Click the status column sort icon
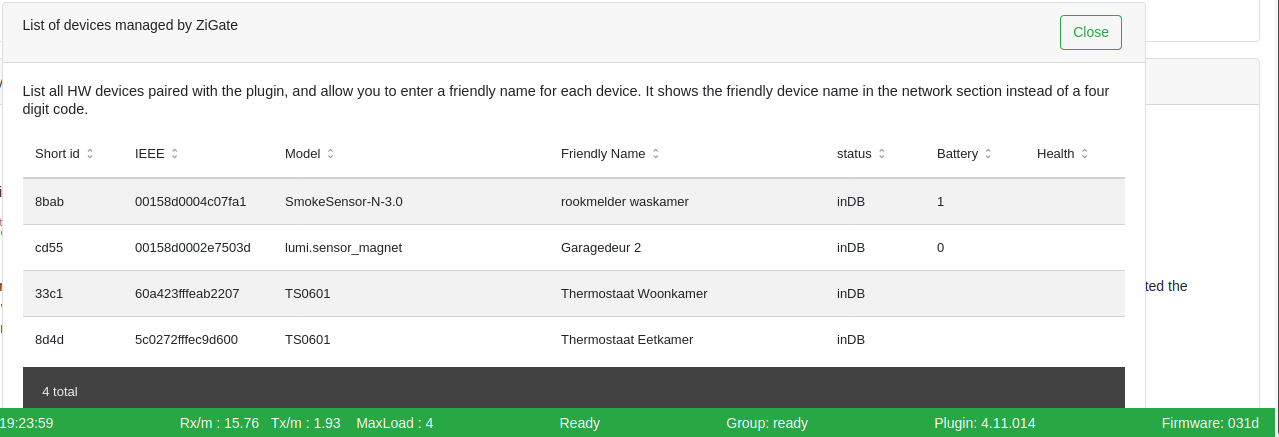The image size is (1279, 437). [882, 154]
